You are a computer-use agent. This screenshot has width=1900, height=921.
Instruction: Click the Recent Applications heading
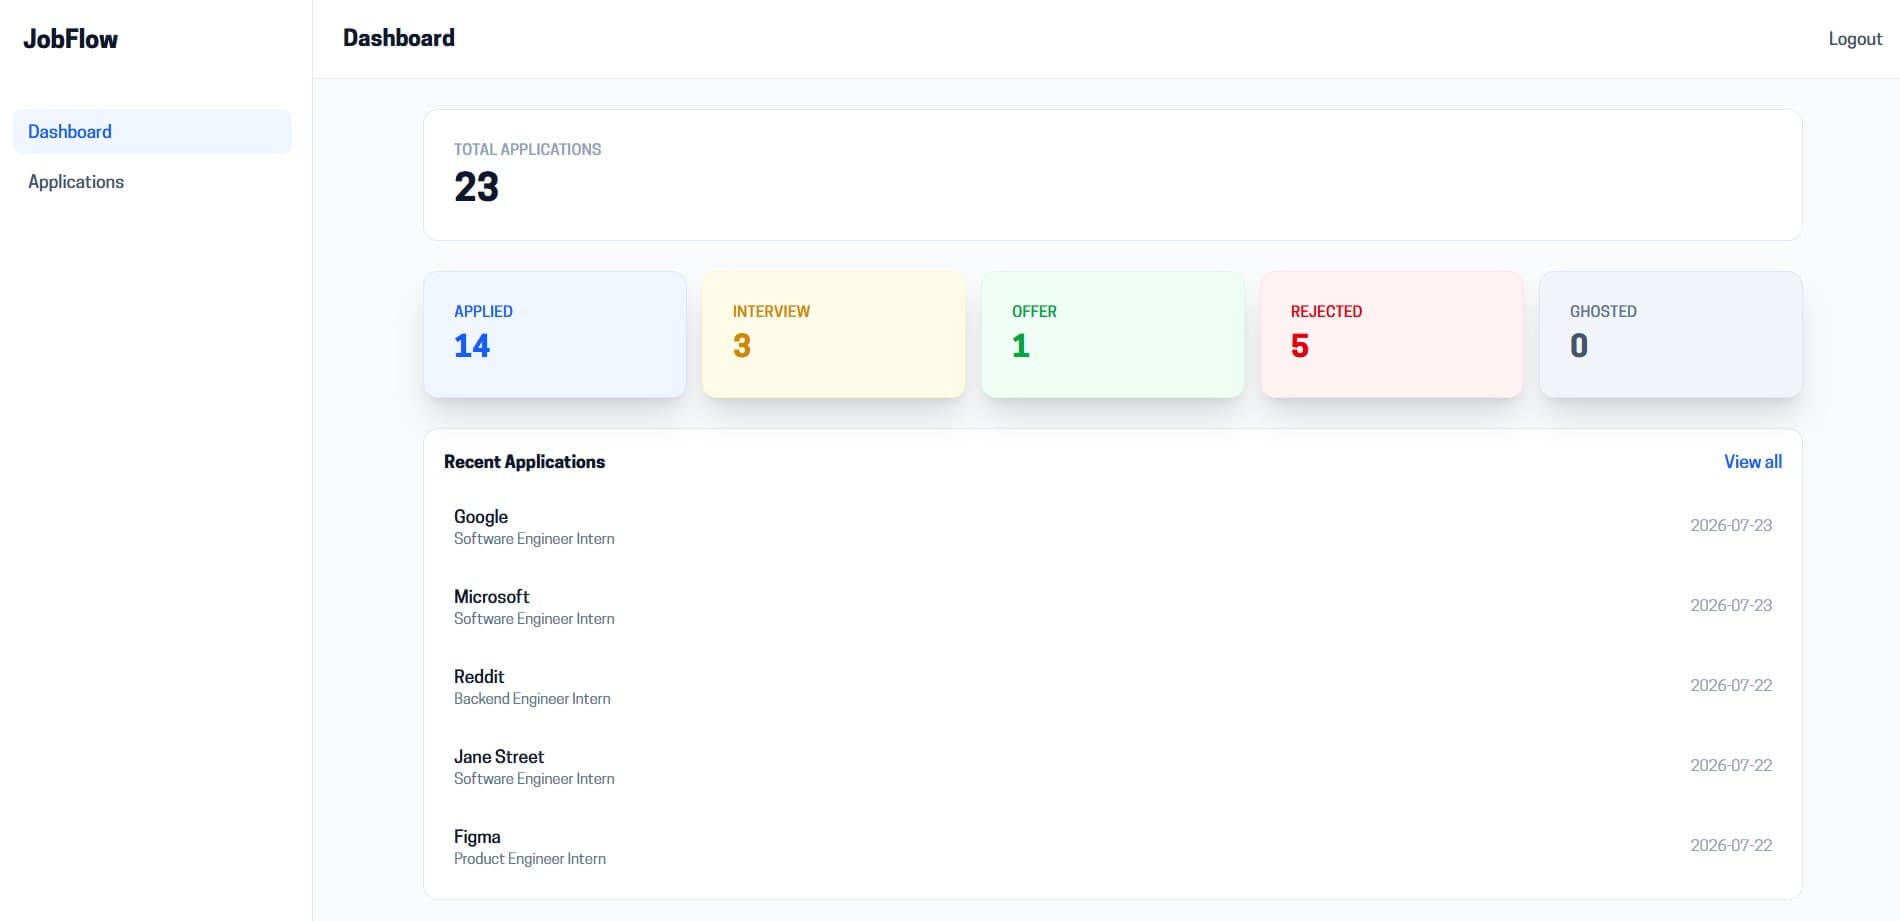524,462
